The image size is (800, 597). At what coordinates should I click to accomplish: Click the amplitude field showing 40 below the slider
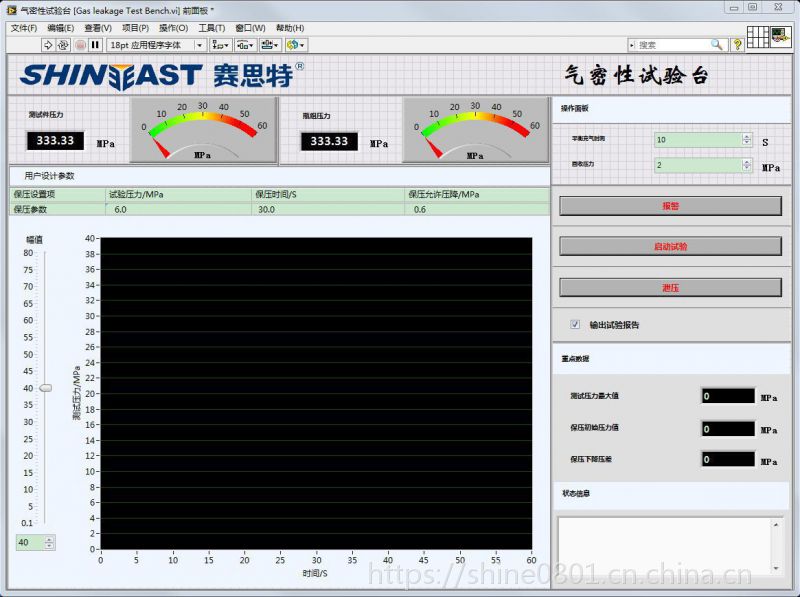click(30, 542)
